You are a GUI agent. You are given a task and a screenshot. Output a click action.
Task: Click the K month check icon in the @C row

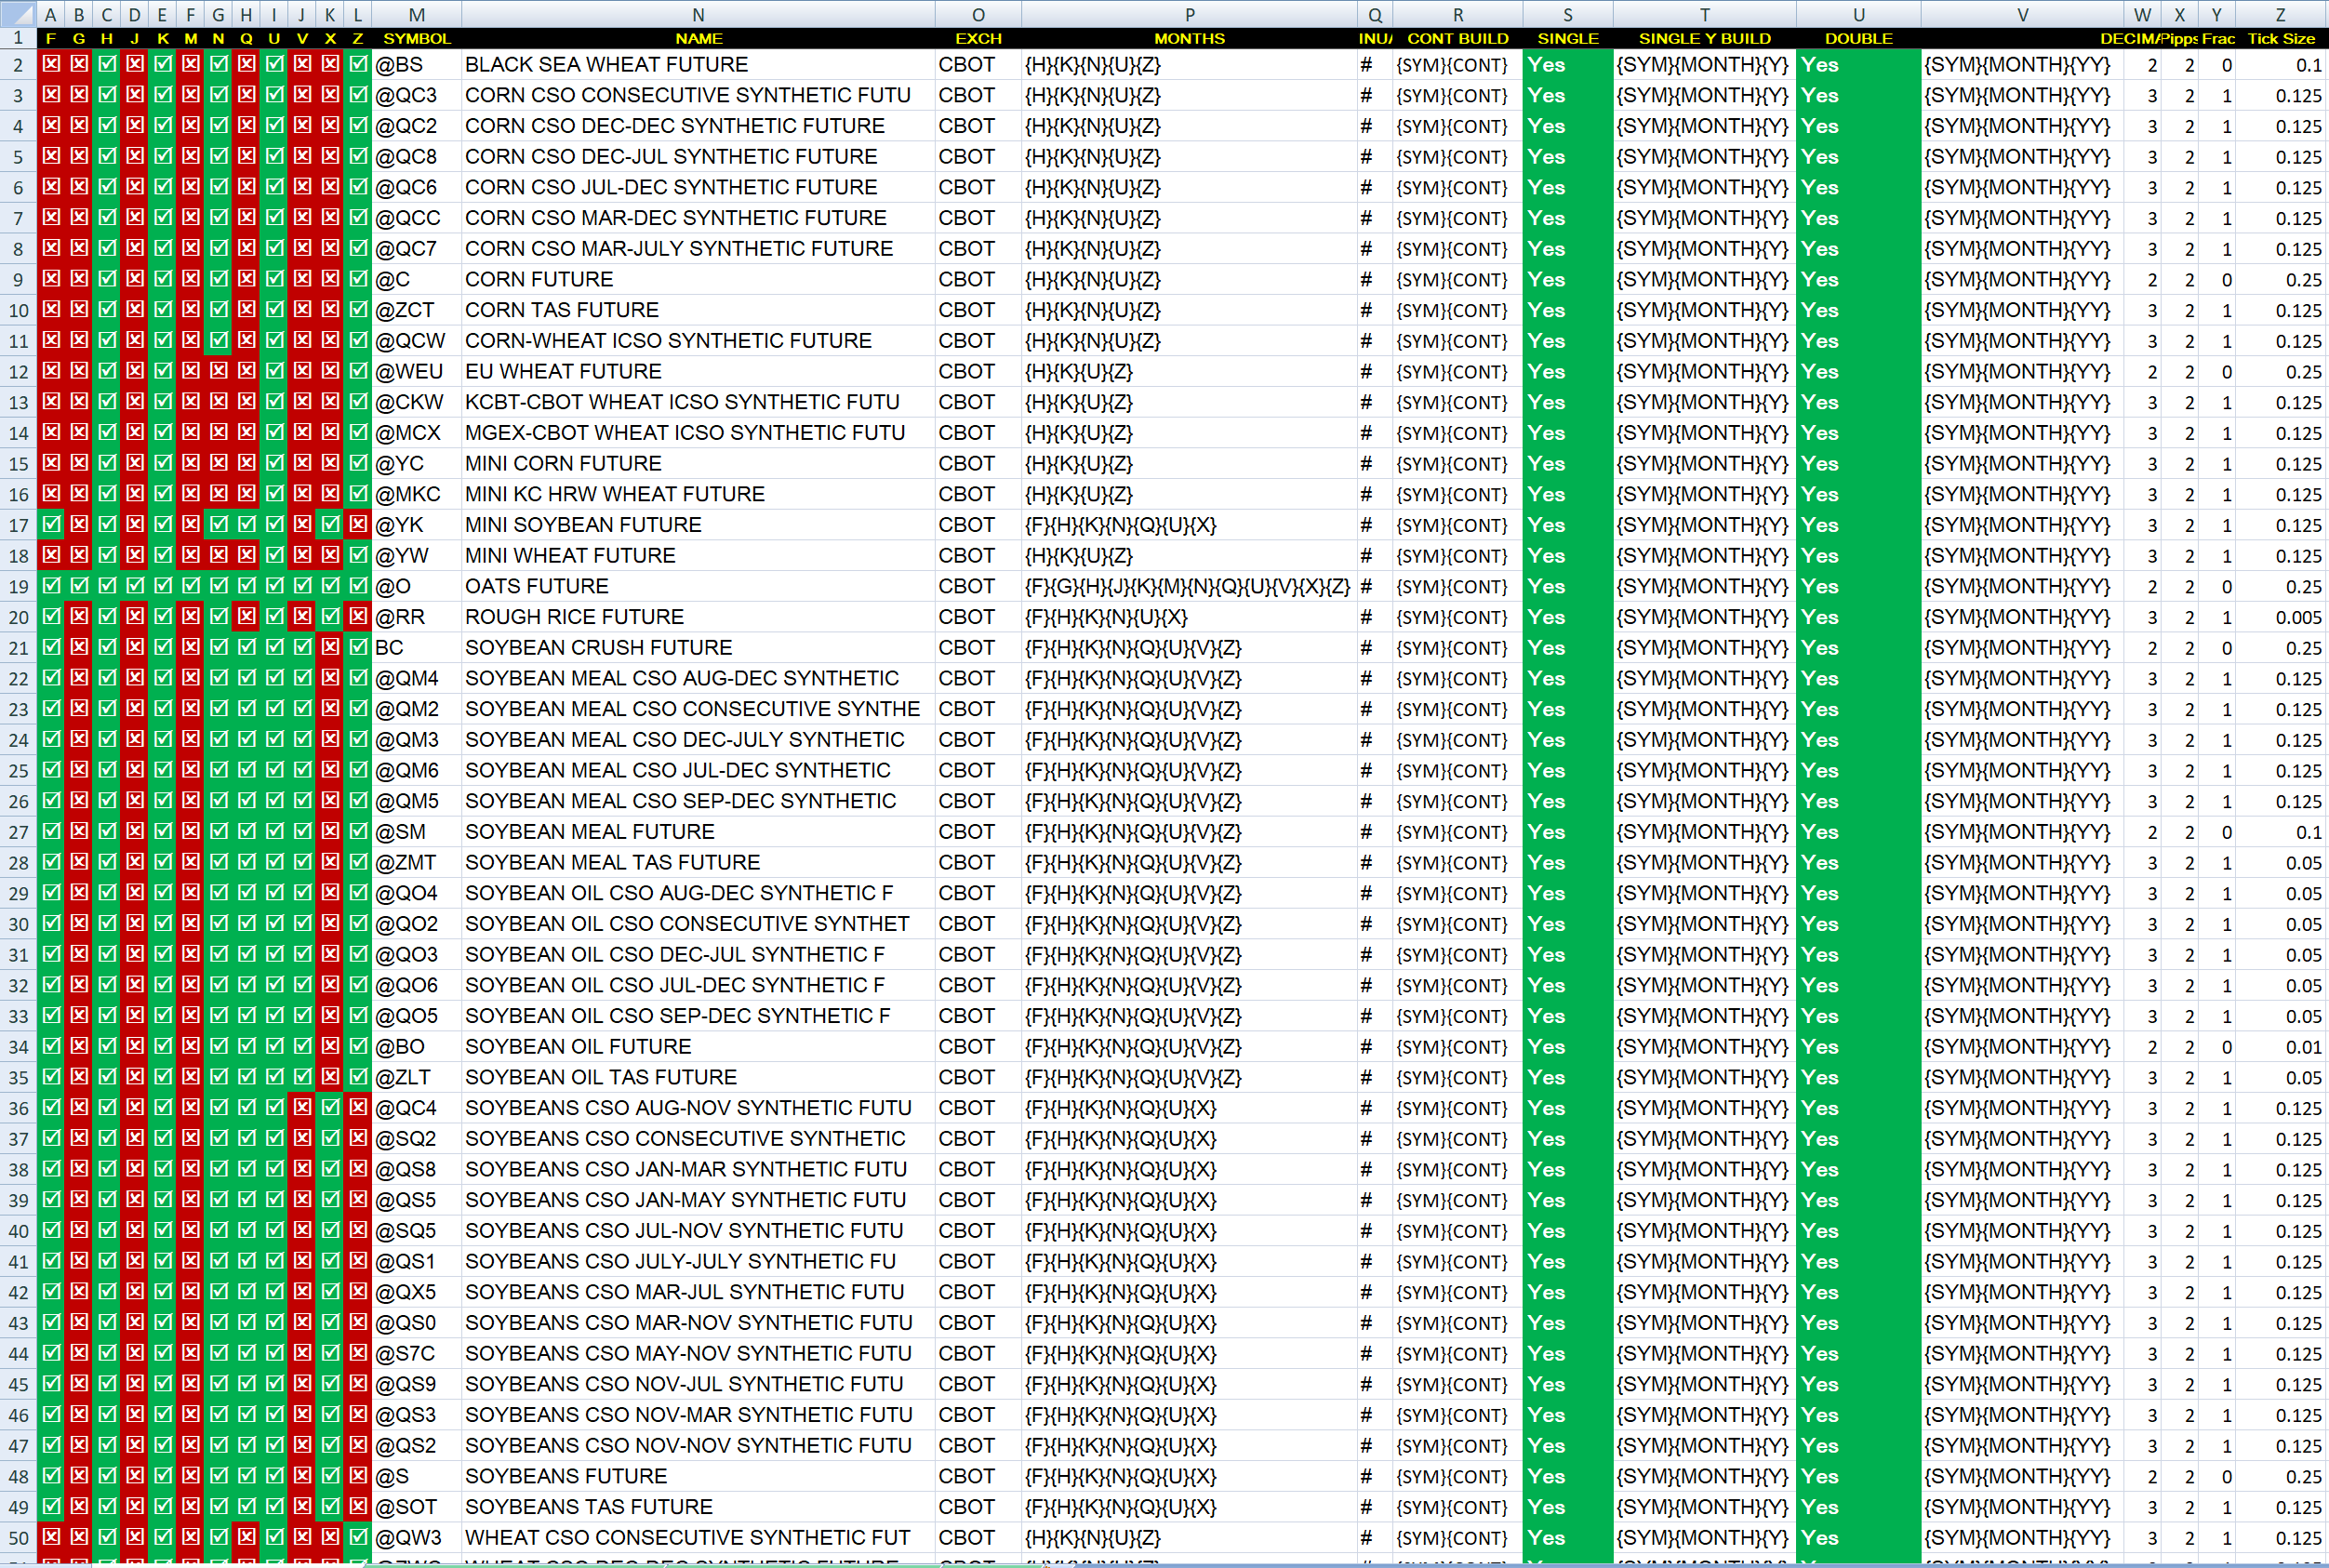tap(163, 279)
